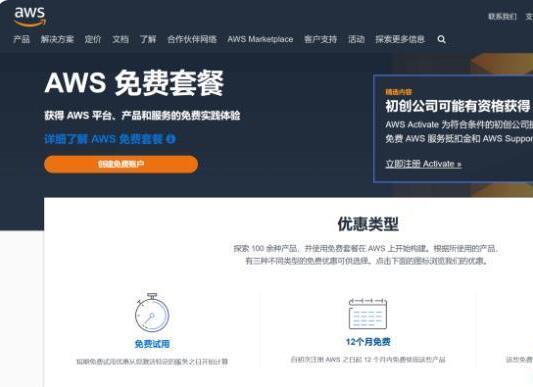The image size is (533, 387).
Task: Click the stopwatch icon above 免费试用
Action: coord(152,313)
